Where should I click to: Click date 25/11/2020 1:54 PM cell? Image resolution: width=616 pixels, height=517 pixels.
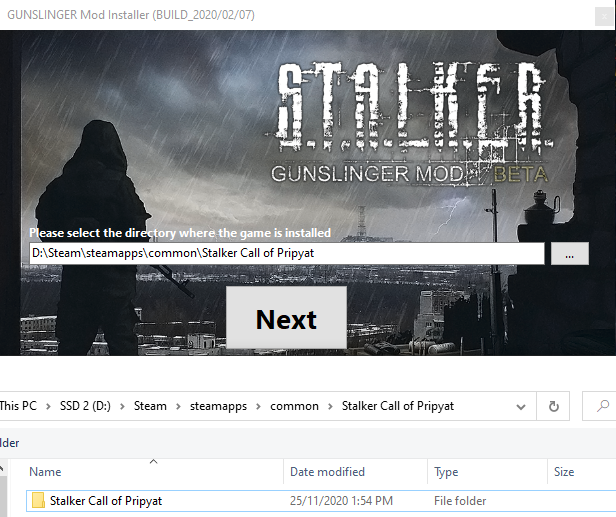click(341, 501)
